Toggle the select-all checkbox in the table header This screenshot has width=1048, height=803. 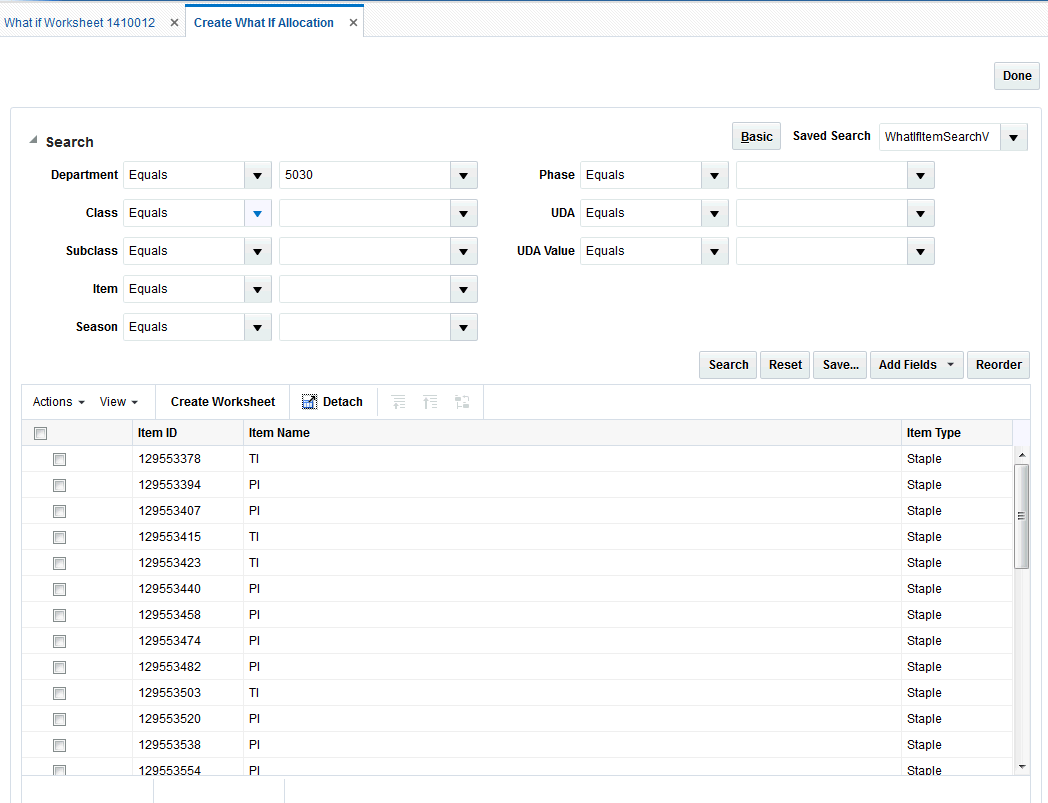tap(40, 433)
